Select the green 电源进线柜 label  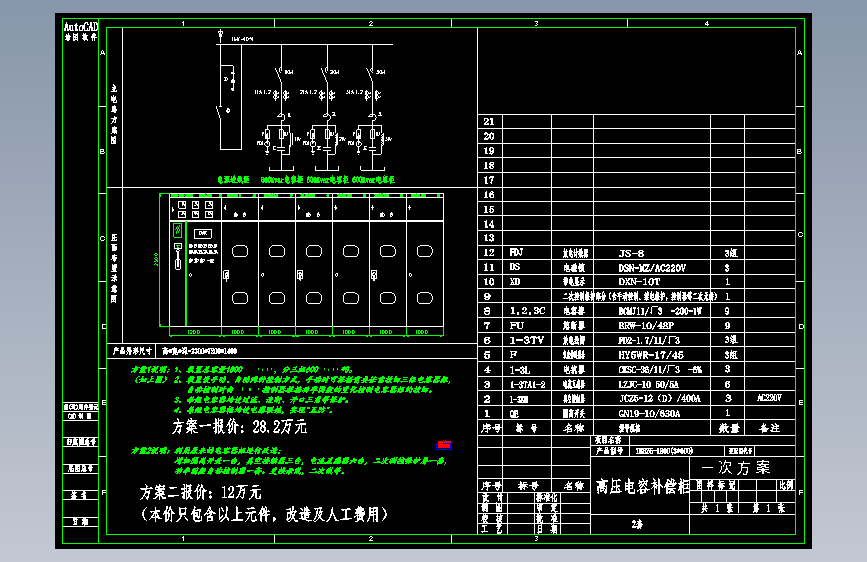(x=233, y=180)
